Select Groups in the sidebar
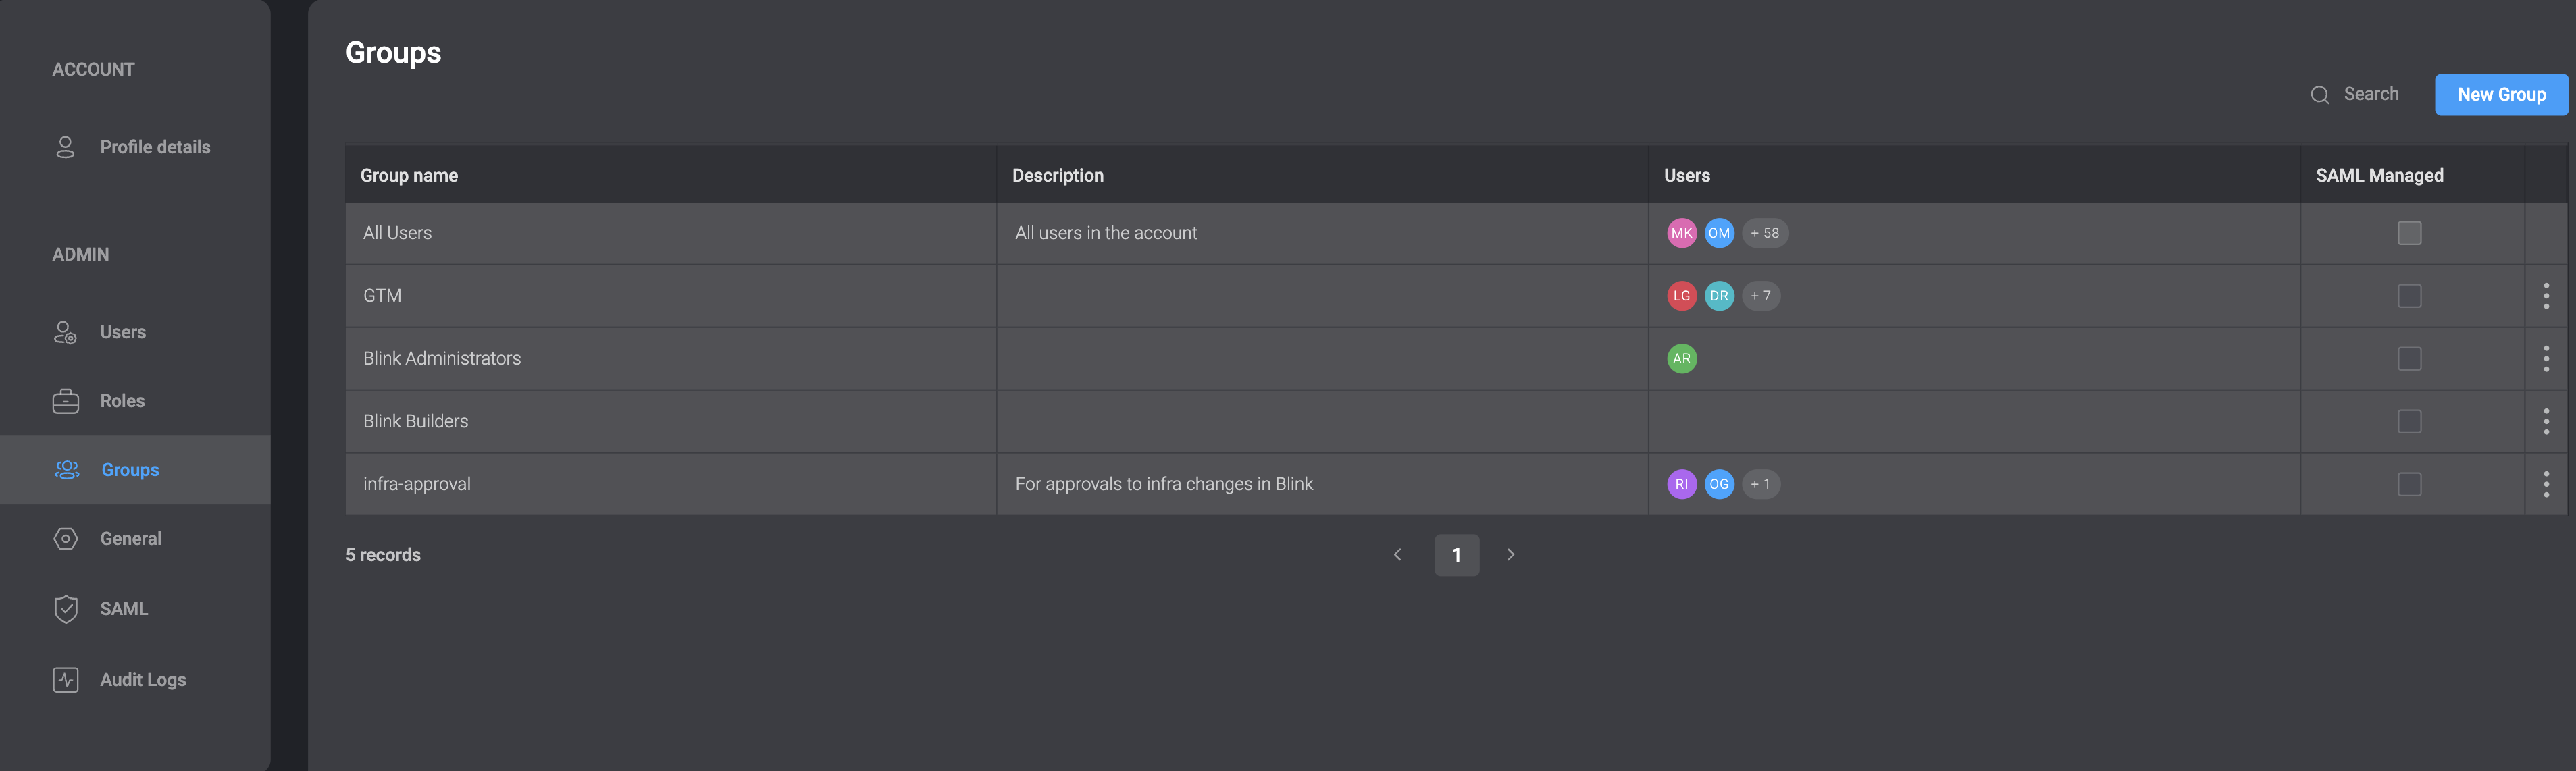This screenshot has width=2576, height=771. (135, 470)
